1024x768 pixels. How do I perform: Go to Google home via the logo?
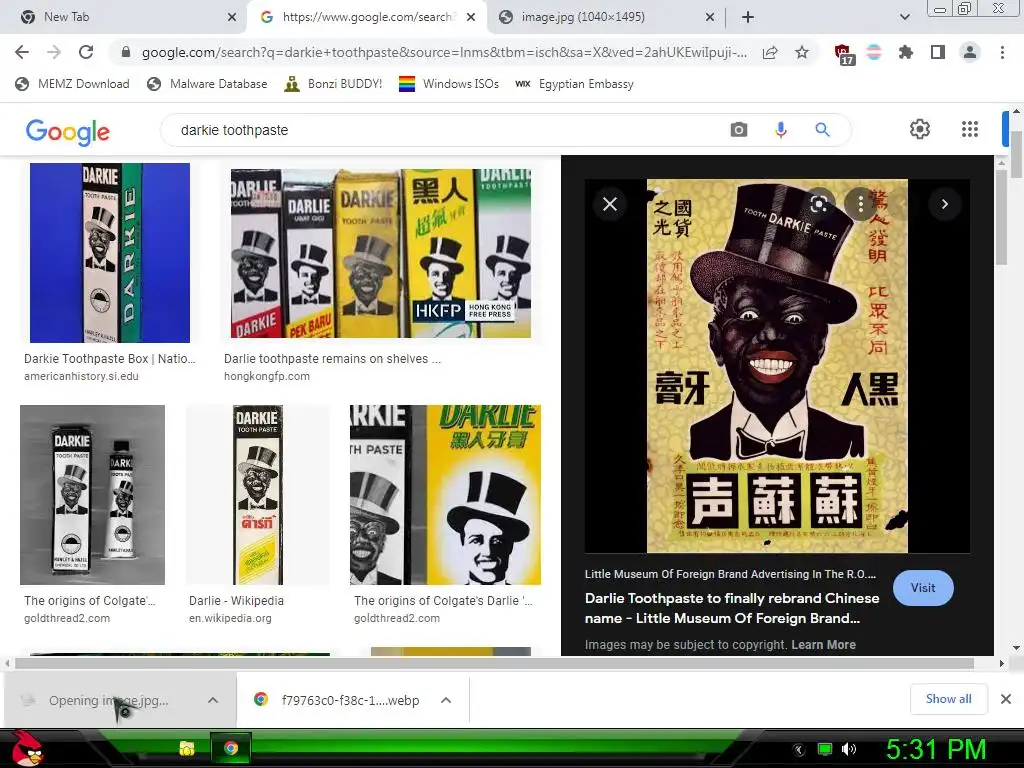(x=68, y=131)
